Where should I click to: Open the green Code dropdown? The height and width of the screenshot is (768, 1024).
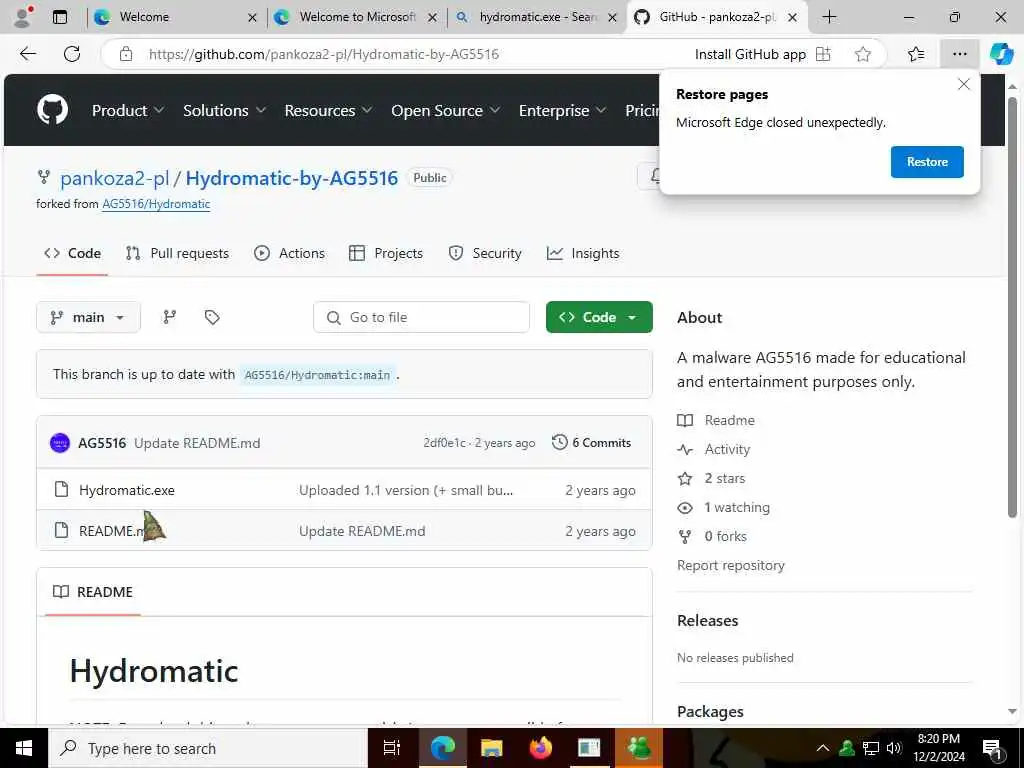click(599, 317)
